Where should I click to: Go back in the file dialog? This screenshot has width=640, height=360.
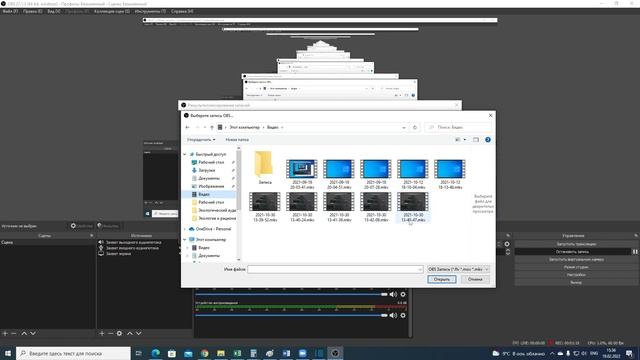[x=188, y=127]
